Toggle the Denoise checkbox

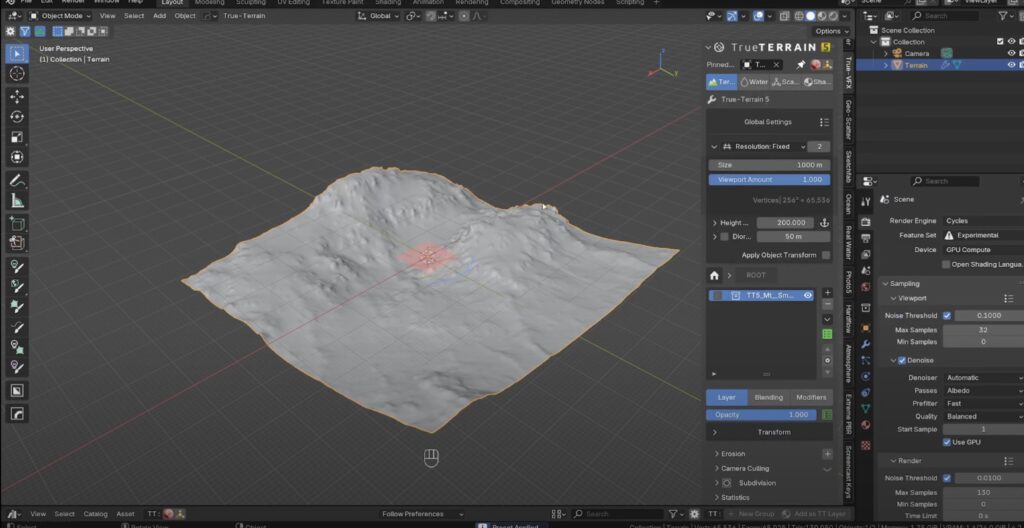(x=902, y=360)
